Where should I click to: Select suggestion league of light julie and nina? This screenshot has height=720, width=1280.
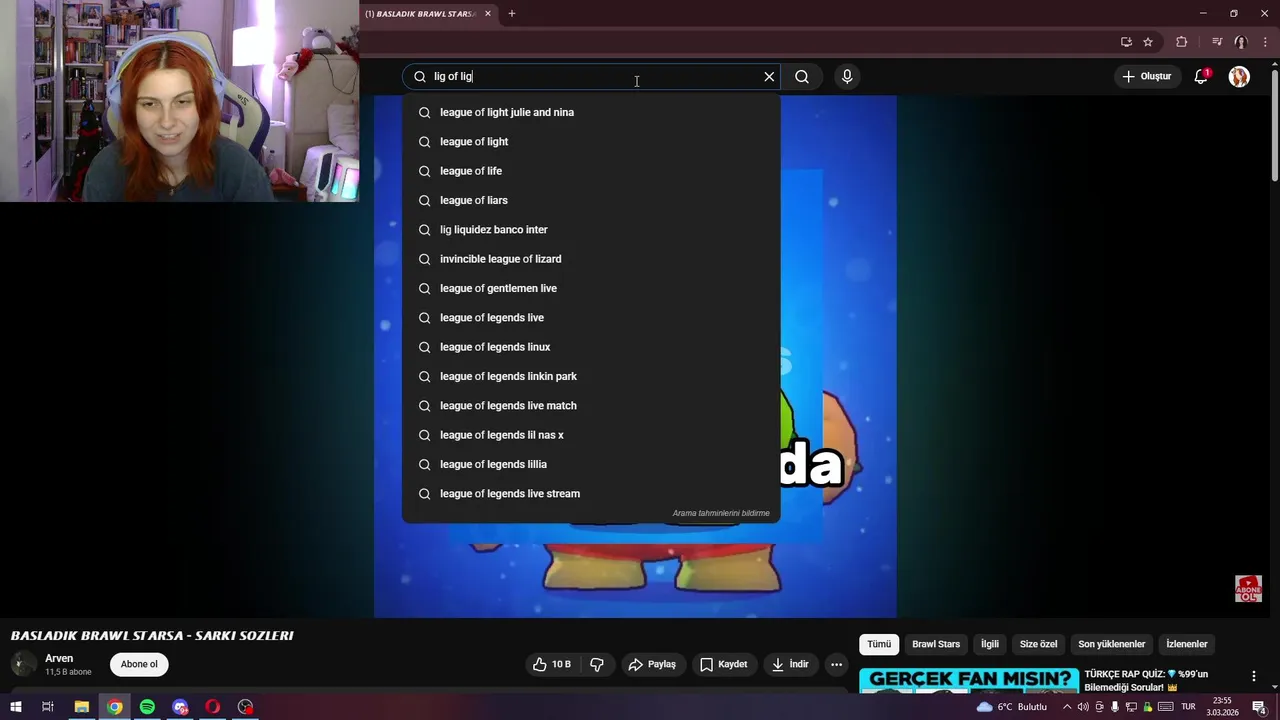[x=591, y=112]
